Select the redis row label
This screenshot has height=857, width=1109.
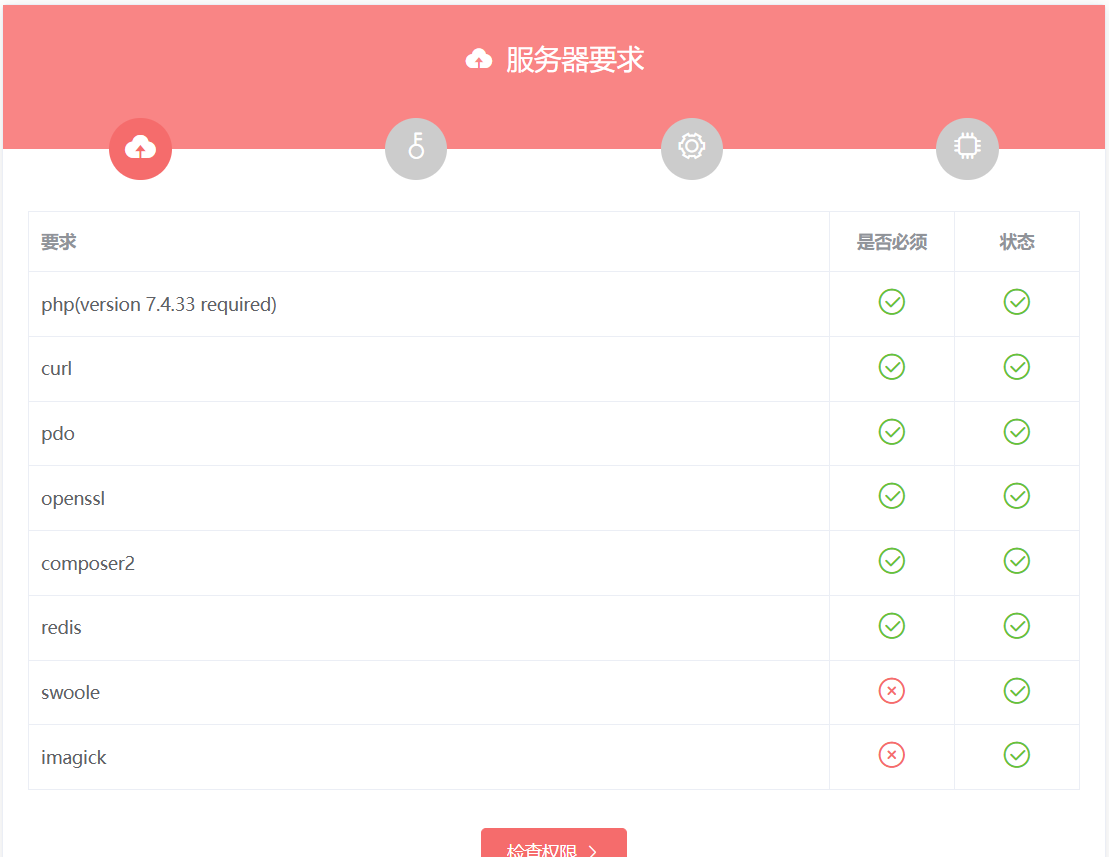click(x=62, y=627)
